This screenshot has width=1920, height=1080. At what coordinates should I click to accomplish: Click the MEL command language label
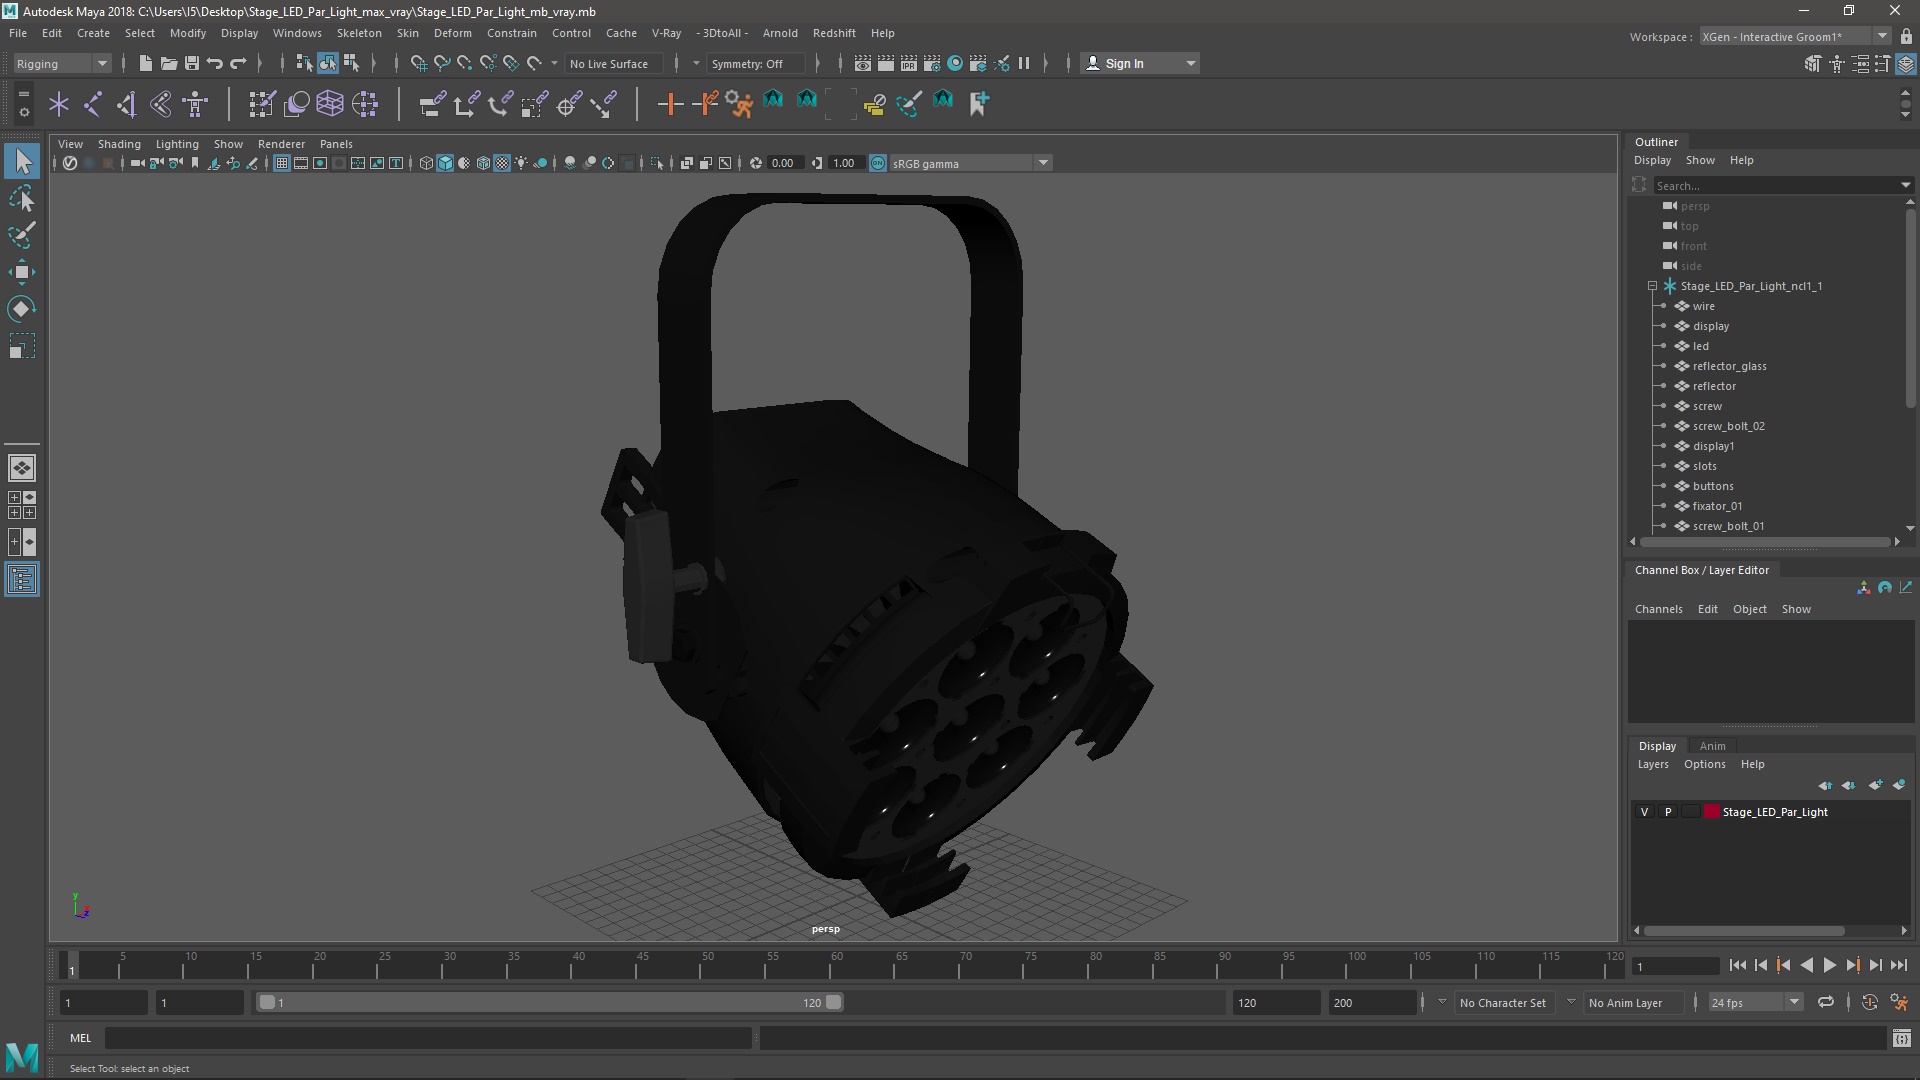click(x=80, y=1038)
